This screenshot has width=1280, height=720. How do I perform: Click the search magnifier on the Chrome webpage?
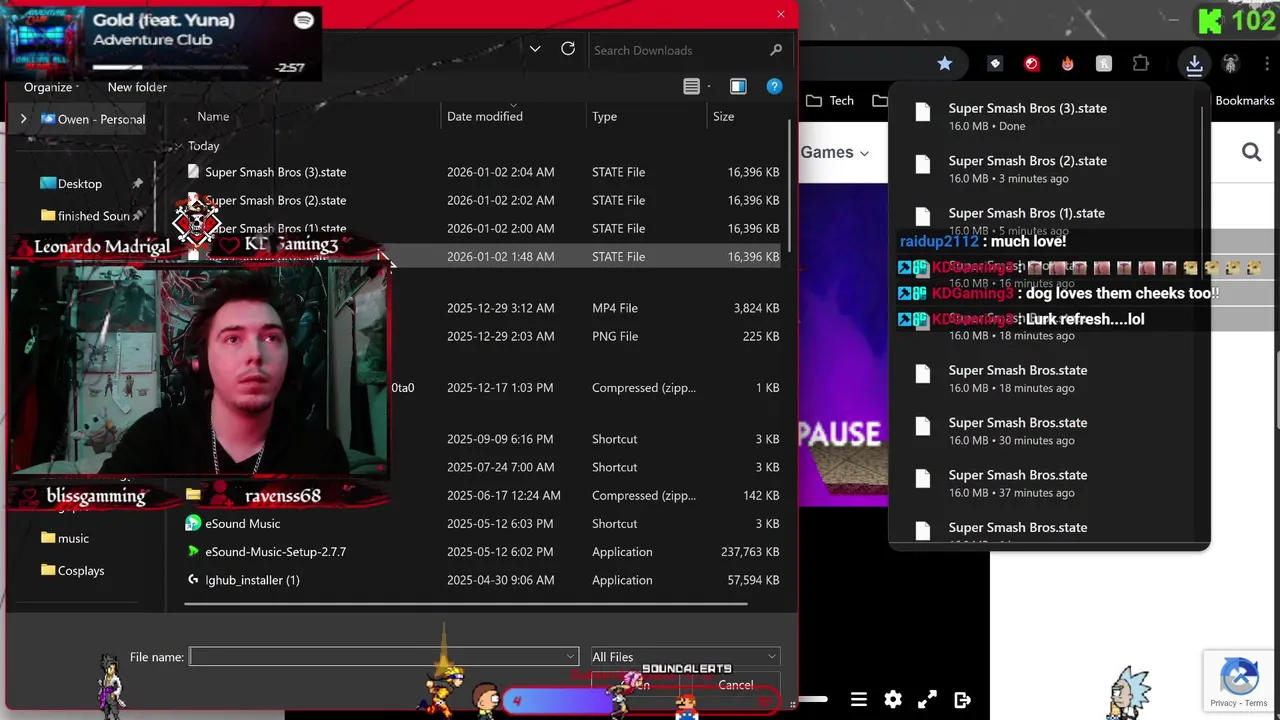click(x=1251, y=152)
